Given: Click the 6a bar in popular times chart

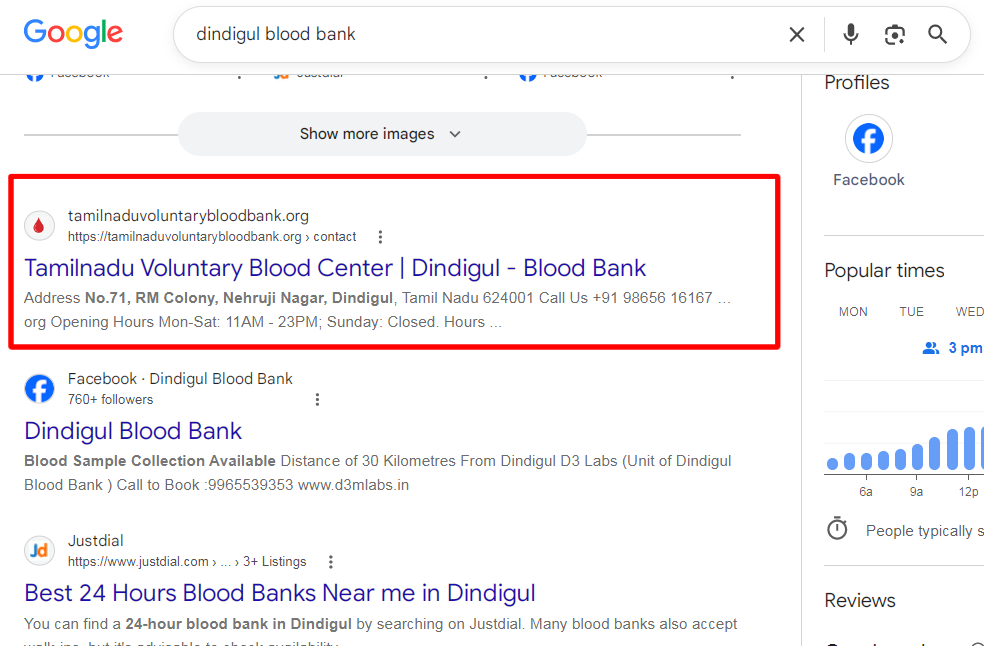Looking at the screenshot, I should point(866,461).
